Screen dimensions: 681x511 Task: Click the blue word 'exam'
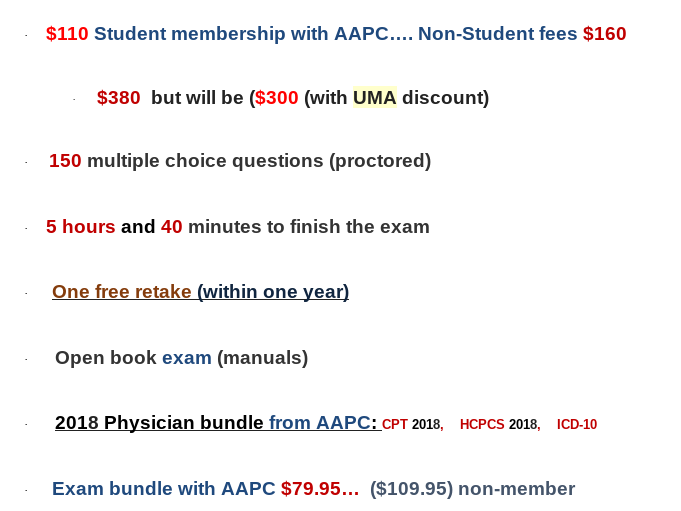pos(187,358)
